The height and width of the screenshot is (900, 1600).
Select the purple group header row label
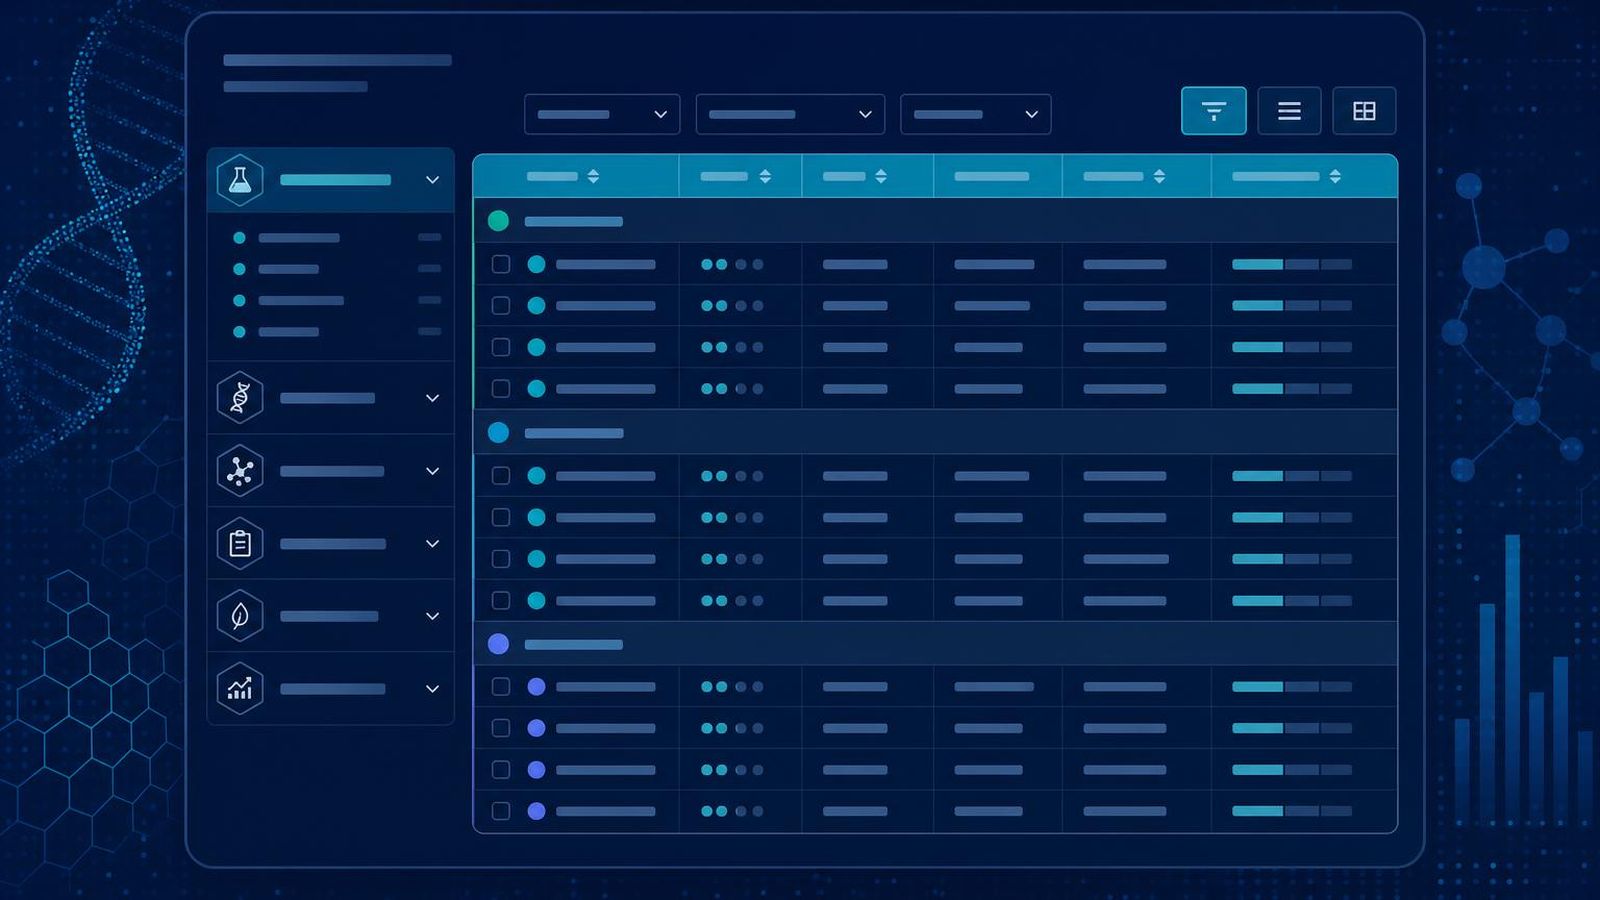pyautogui.click(x=574, y=645)
